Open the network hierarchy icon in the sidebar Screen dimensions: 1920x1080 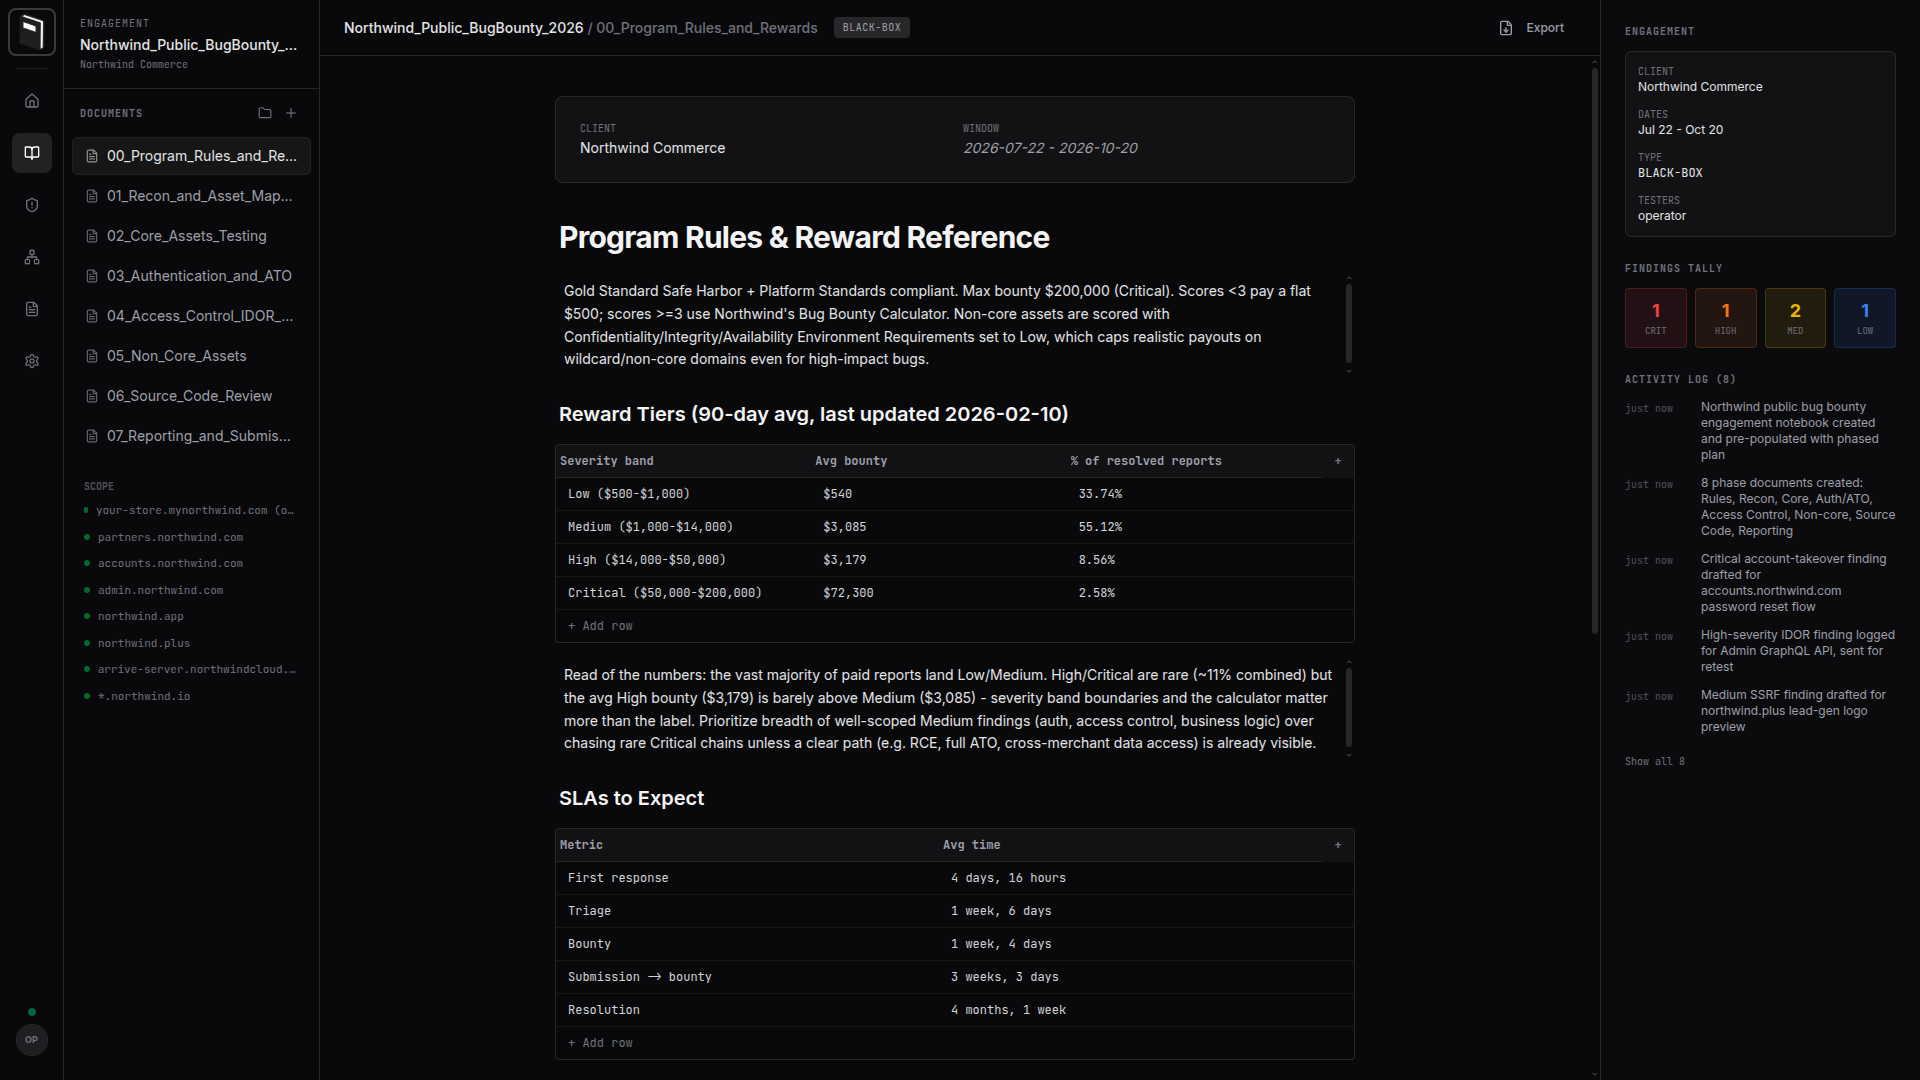coord(32,257)
